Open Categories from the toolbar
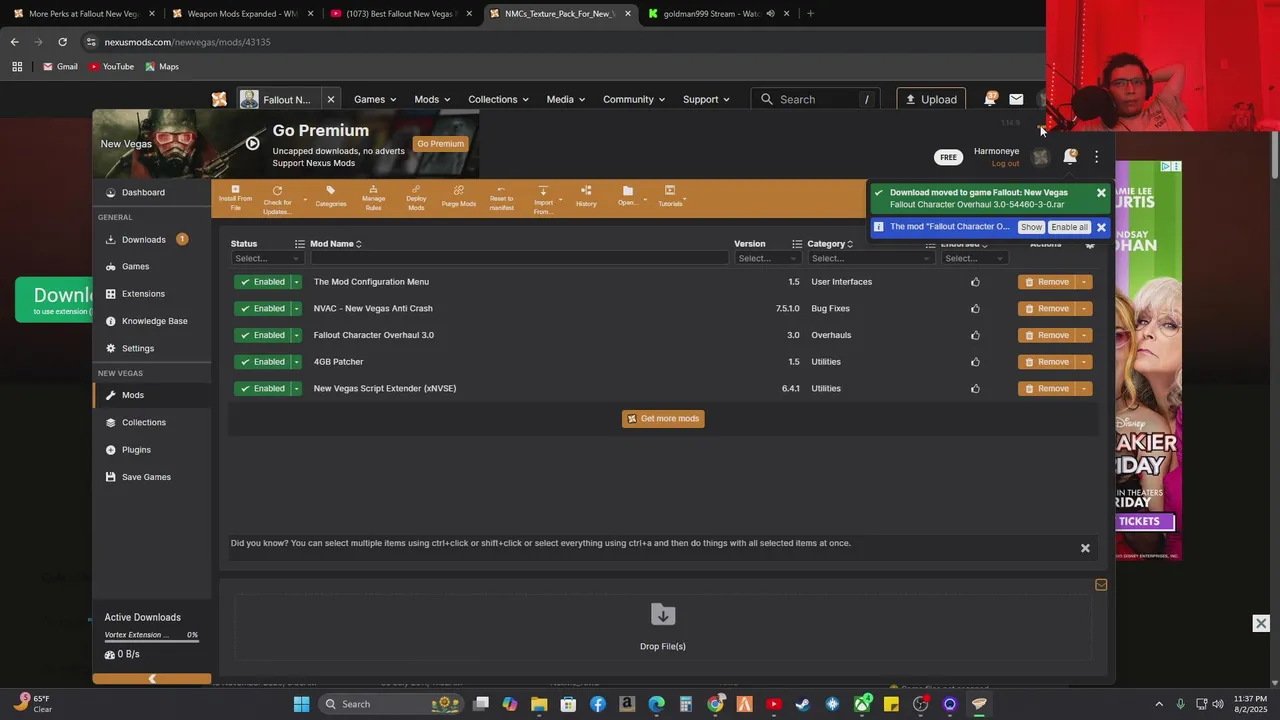Viewport: 1280px width, 720px height. pyautogui.click(x=331, y=197)
